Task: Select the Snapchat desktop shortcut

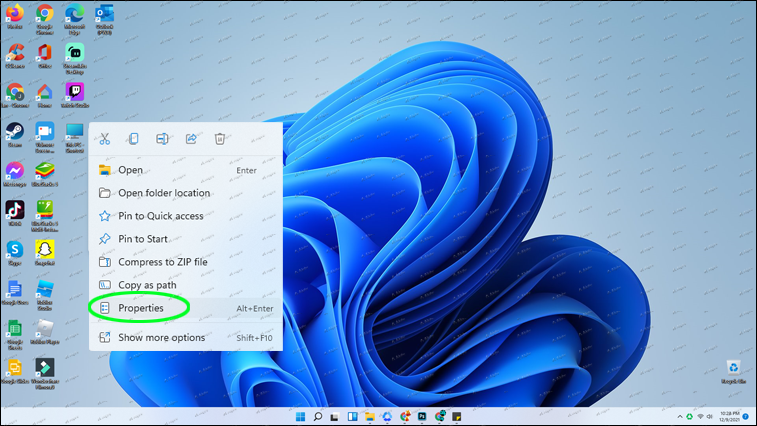Action: pos(44,253)
